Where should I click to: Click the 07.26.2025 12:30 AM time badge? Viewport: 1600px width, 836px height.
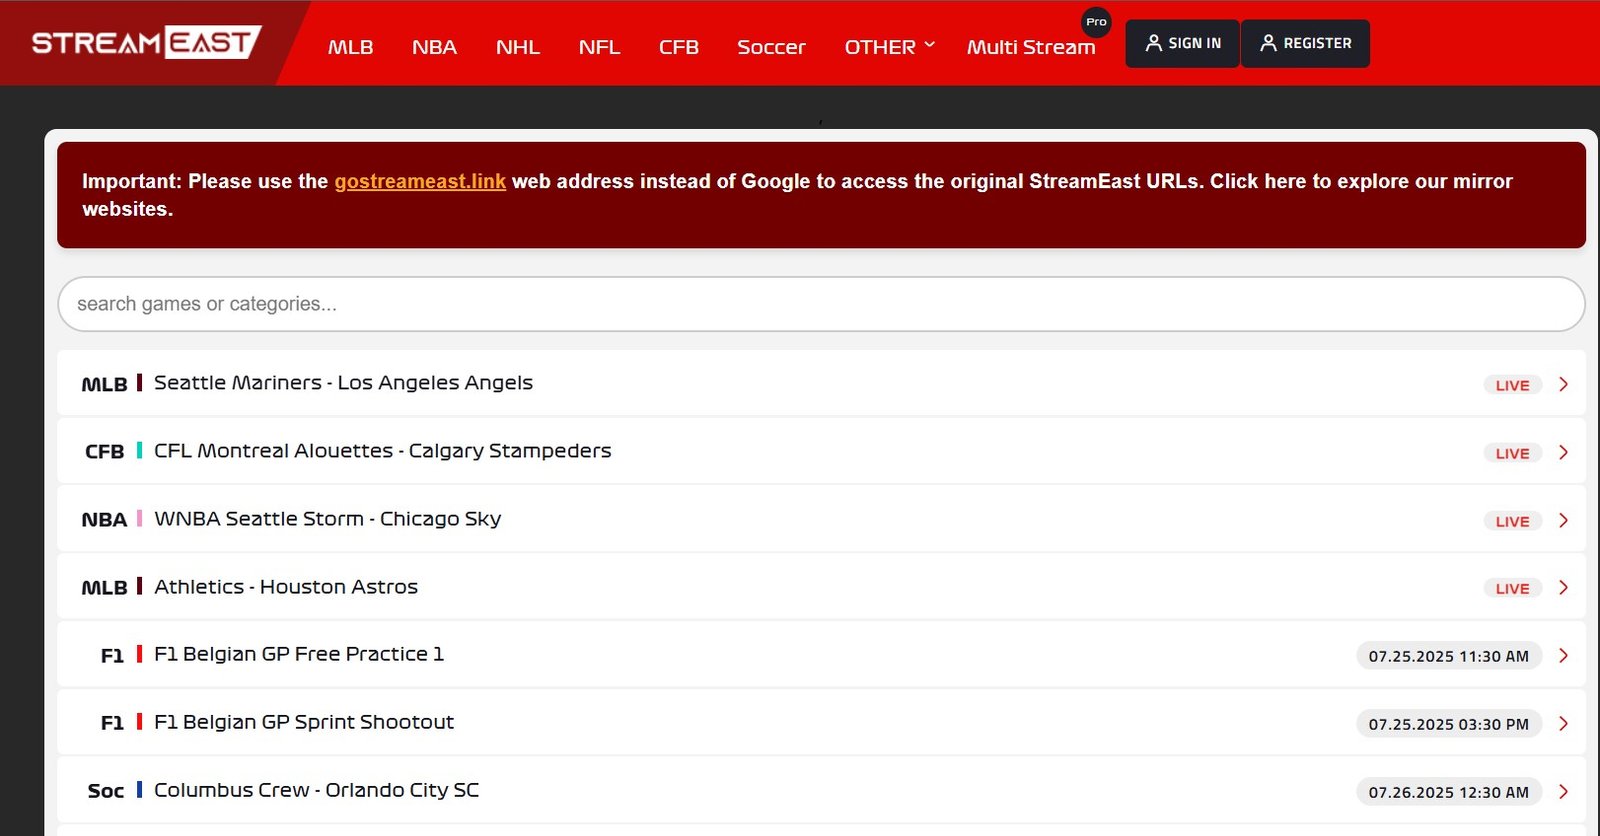1449,792
